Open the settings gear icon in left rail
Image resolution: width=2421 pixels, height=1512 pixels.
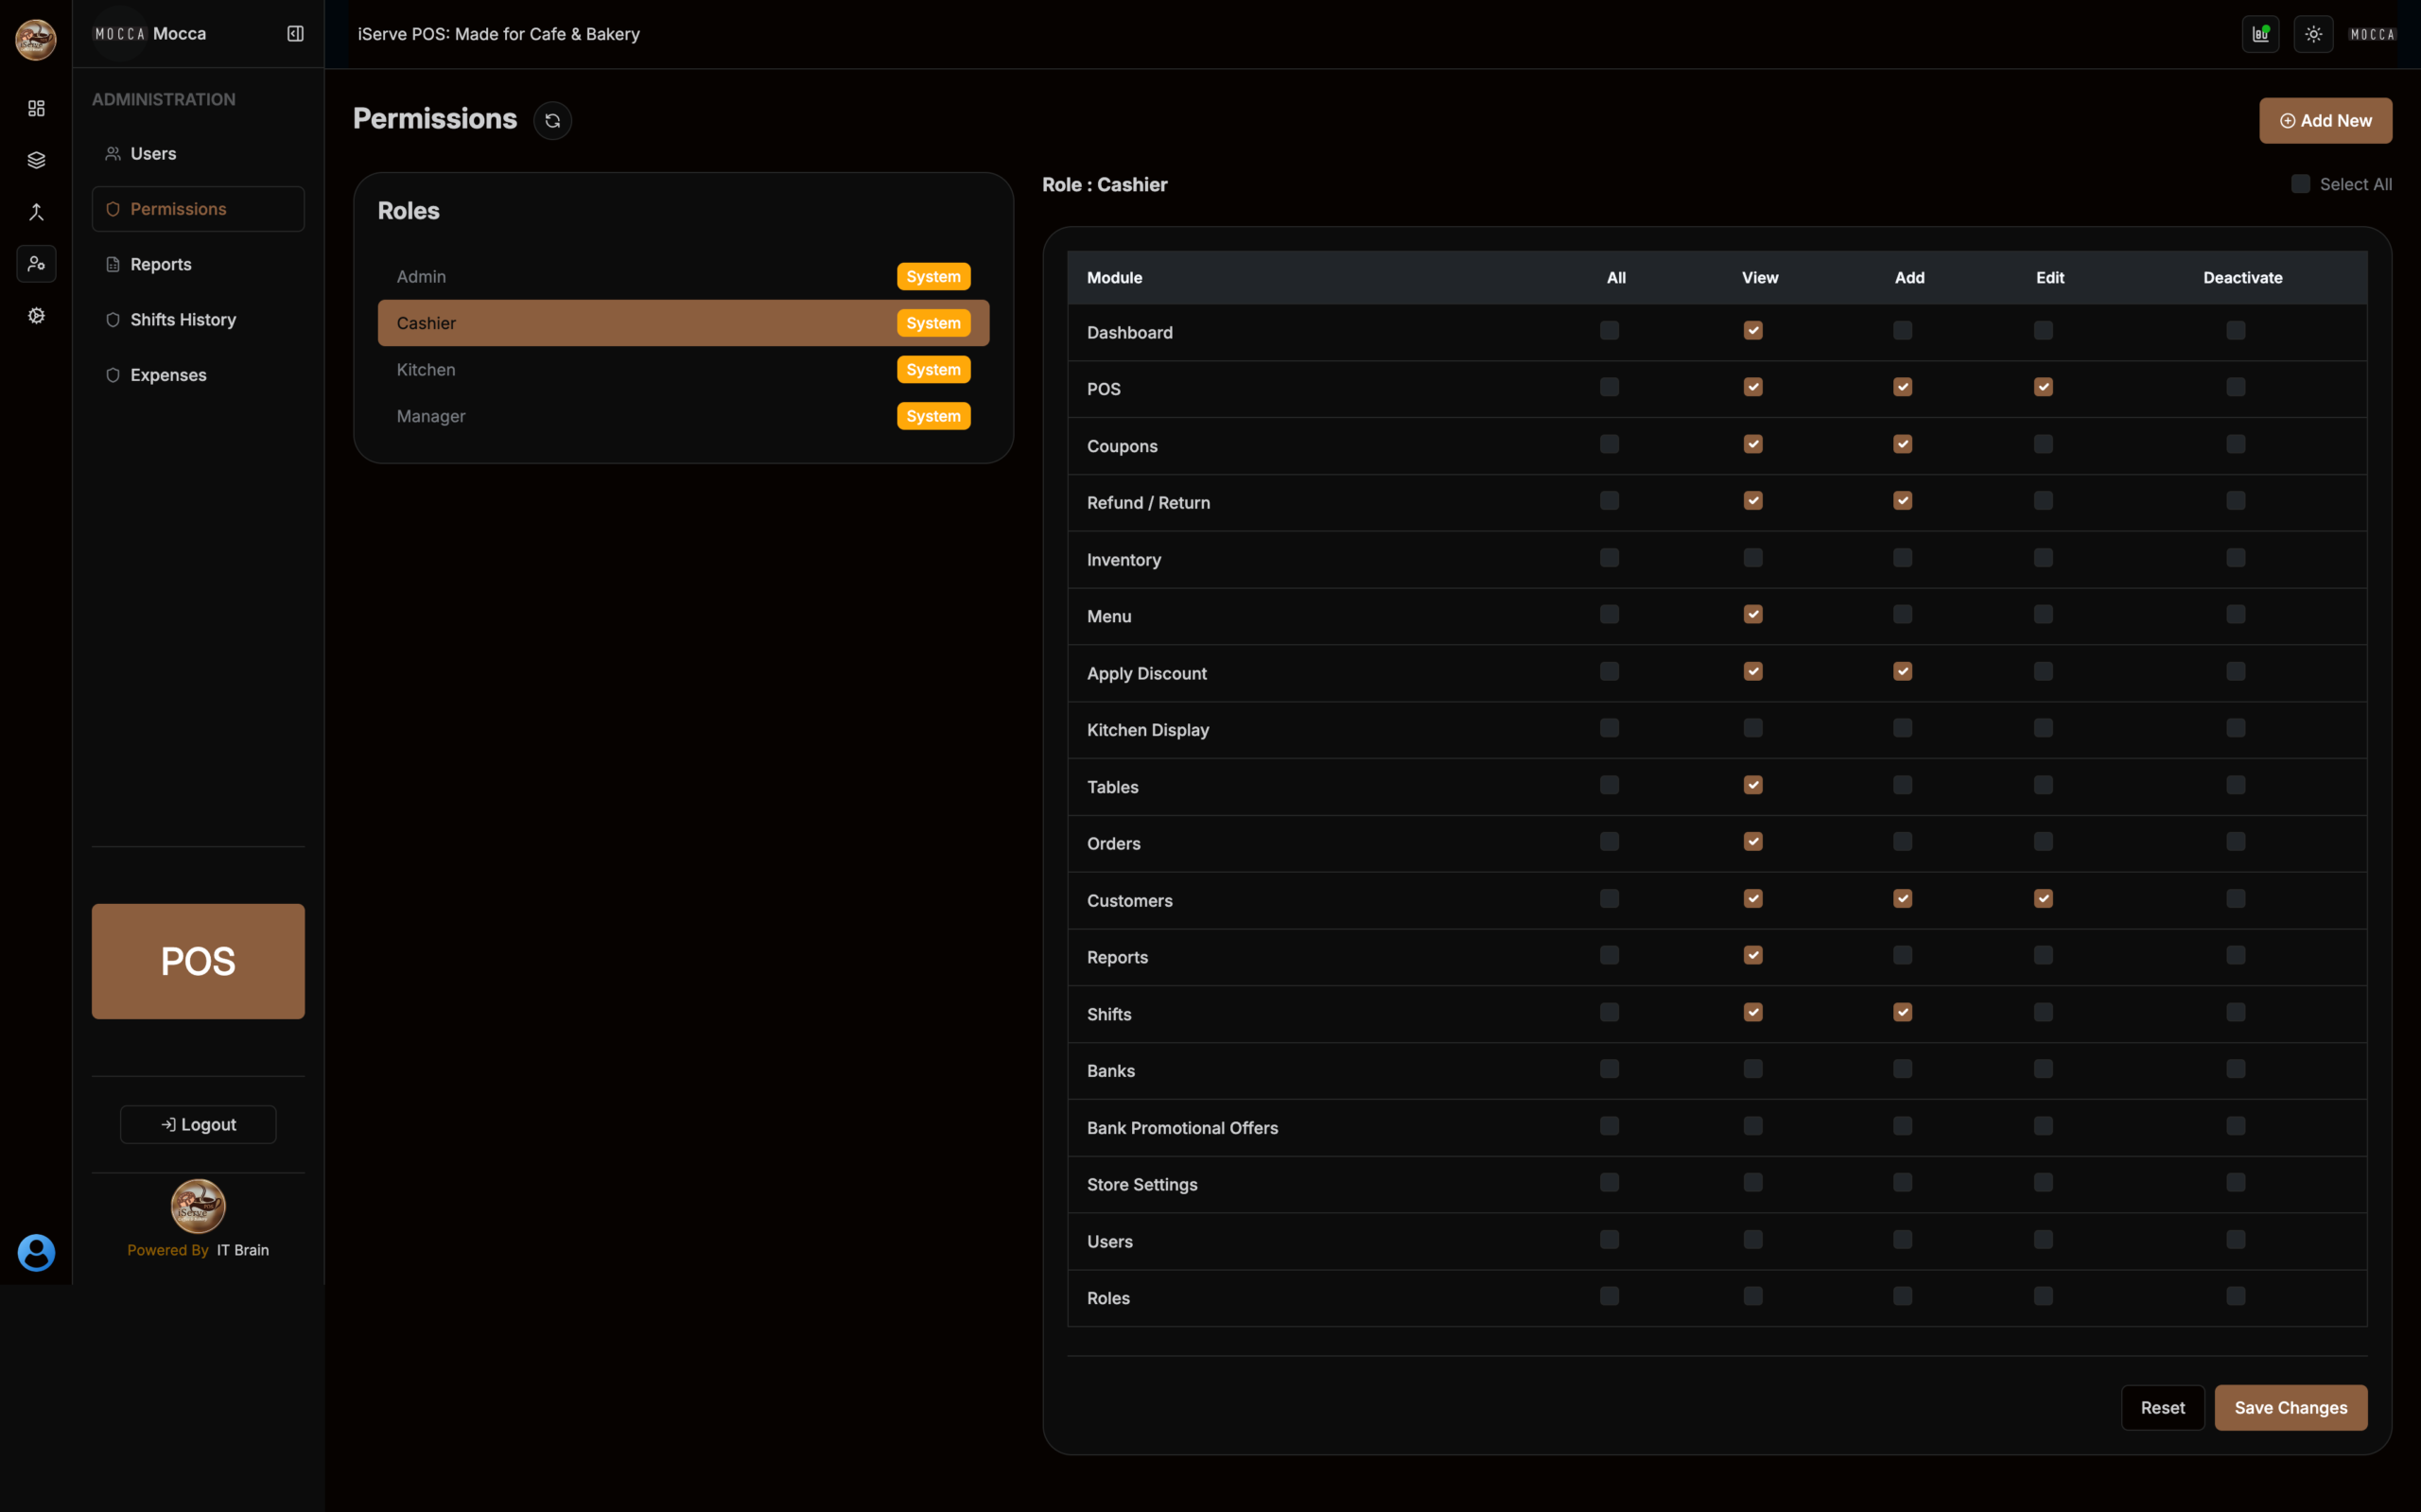coord(36,316)
